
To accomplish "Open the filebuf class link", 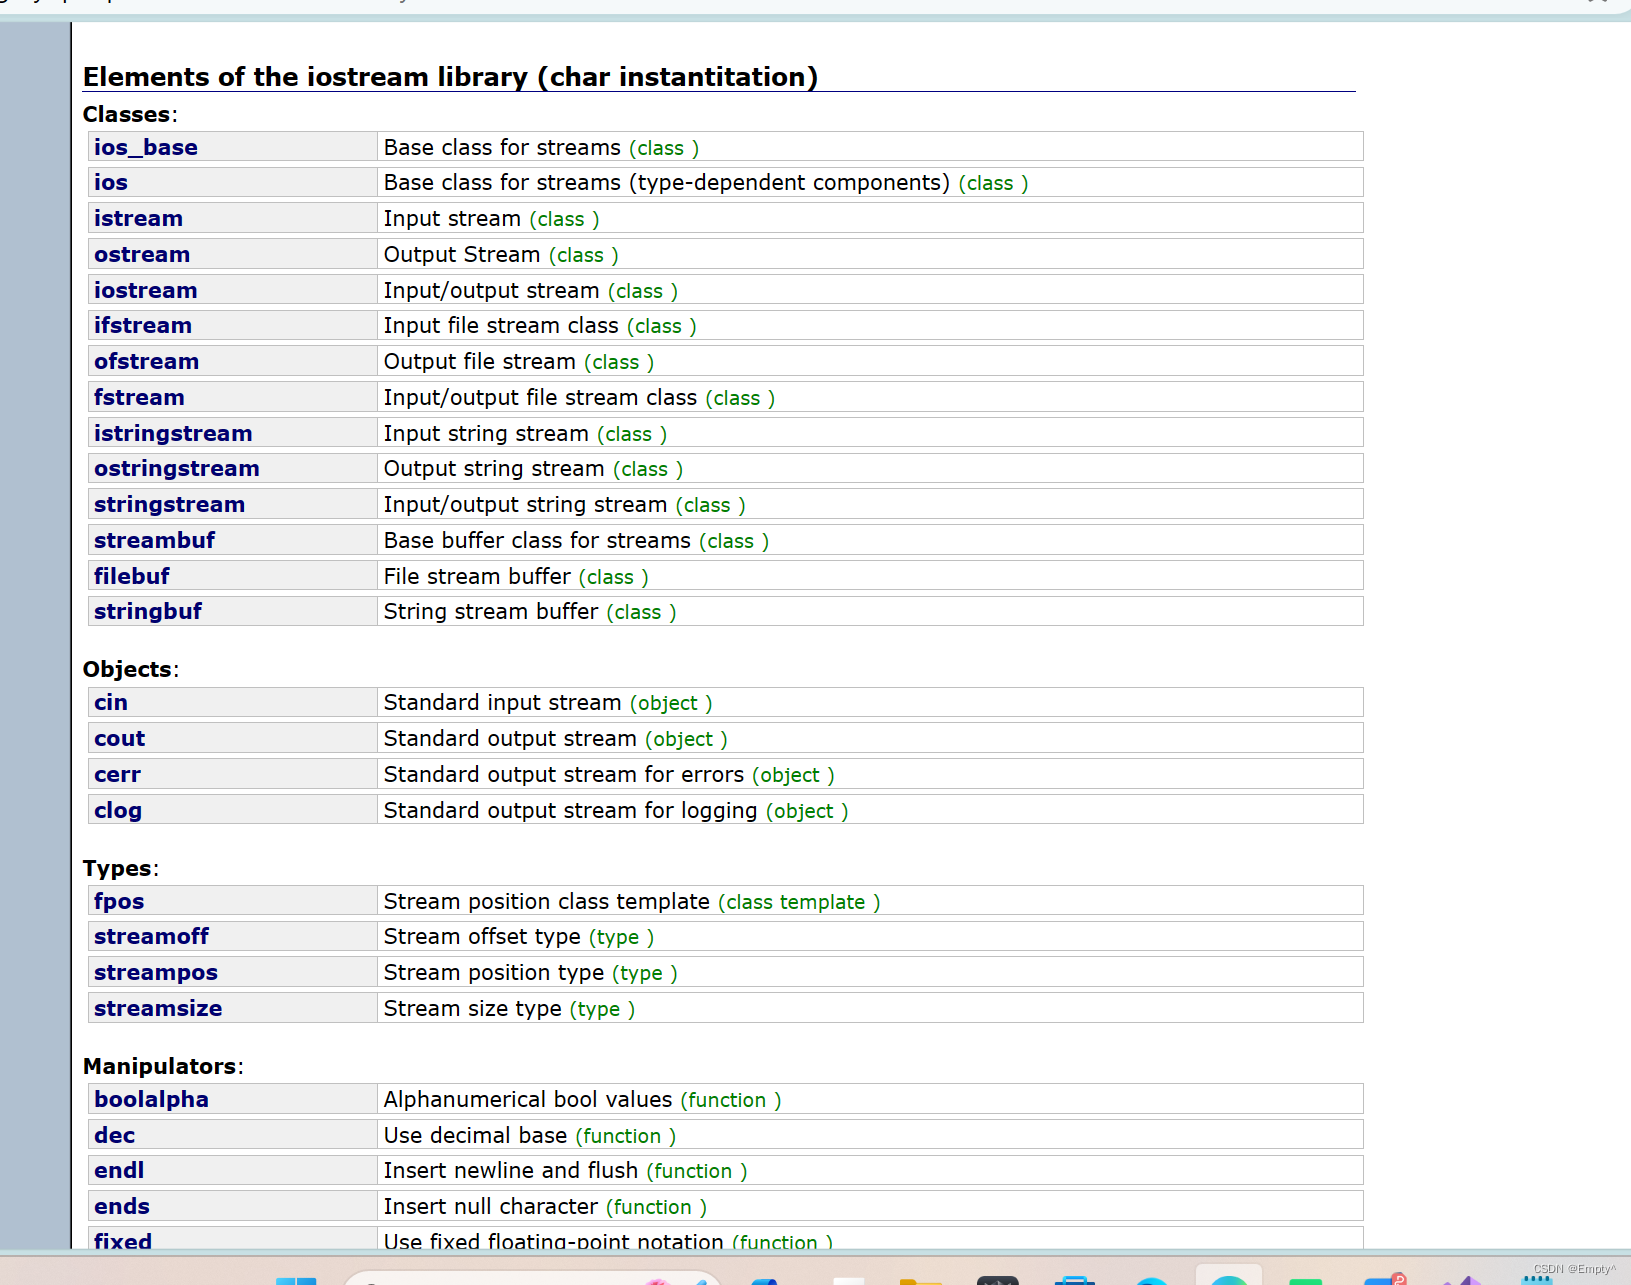I will [132, 576].
